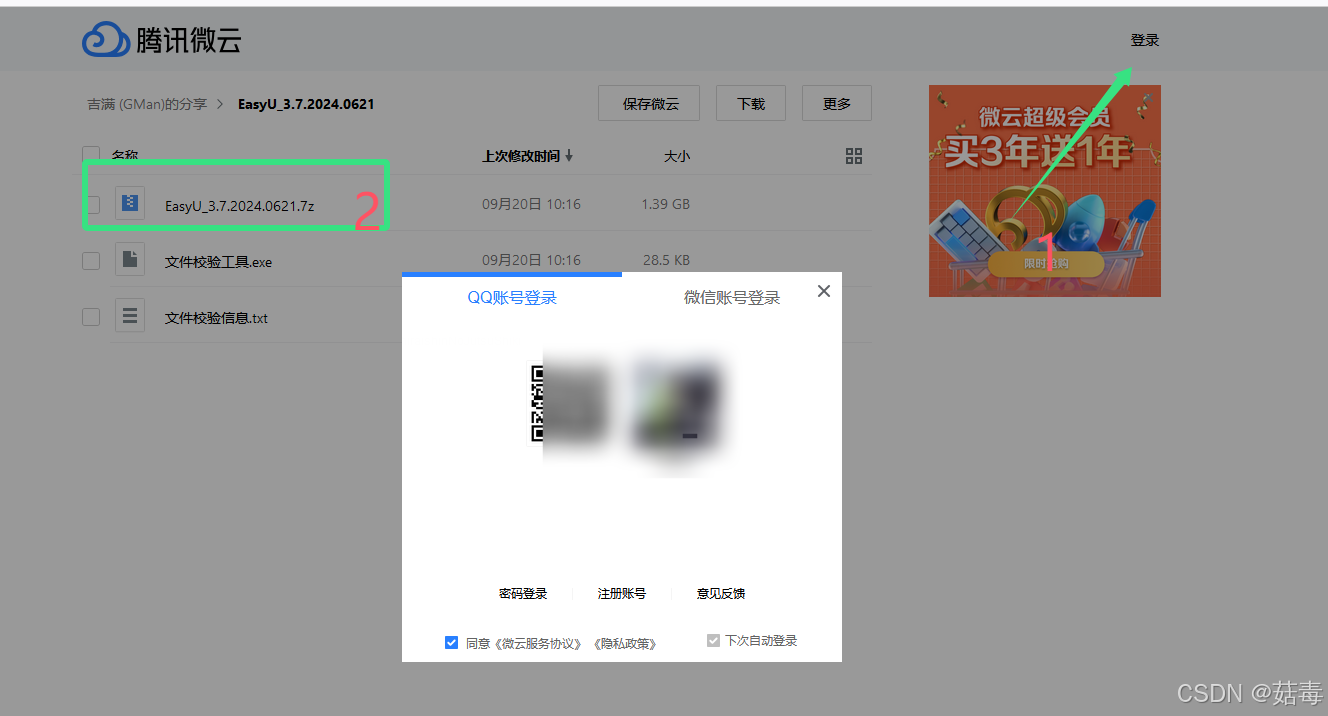Viewport: 1328px width, 716px height.
Task: Click 意见反馈 link
Action: tap(721, 594)
